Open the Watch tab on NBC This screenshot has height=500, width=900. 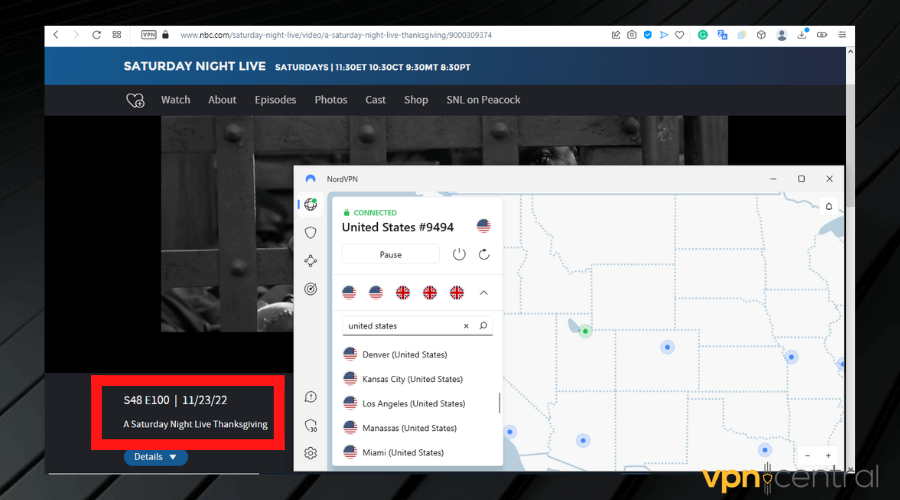(176, 100)
